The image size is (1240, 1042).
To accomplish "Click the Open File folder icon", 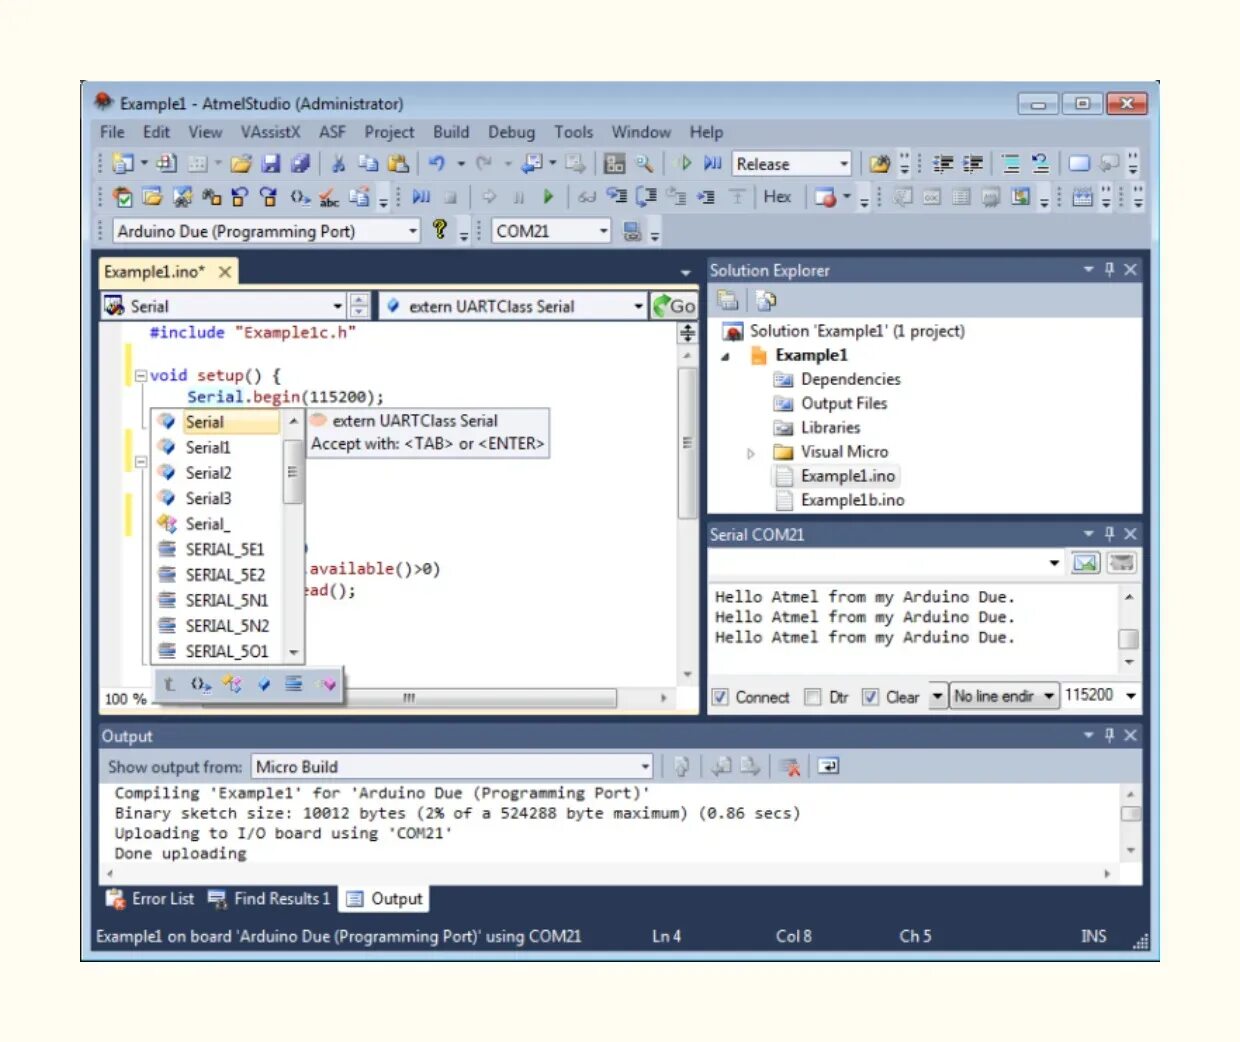I will [240, 164].
